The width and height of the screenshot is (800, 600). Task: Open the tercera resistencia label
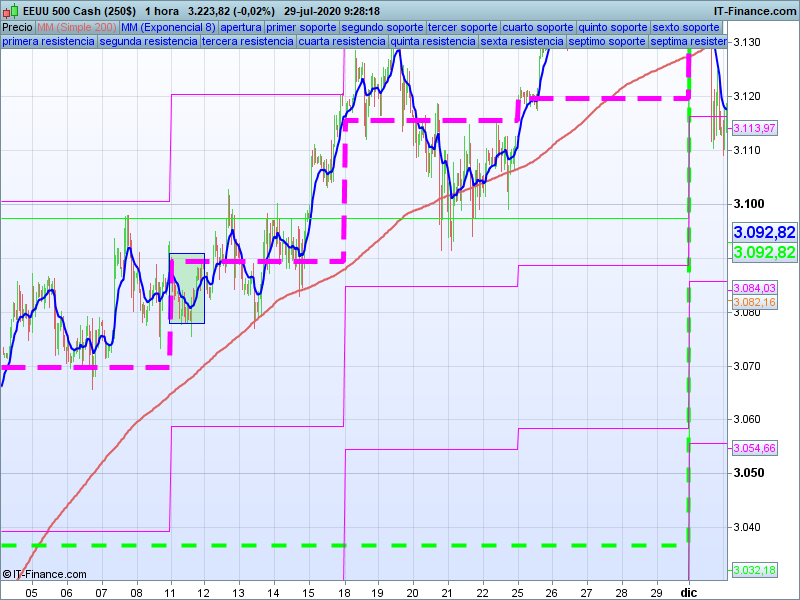click(x=247, y=42)
